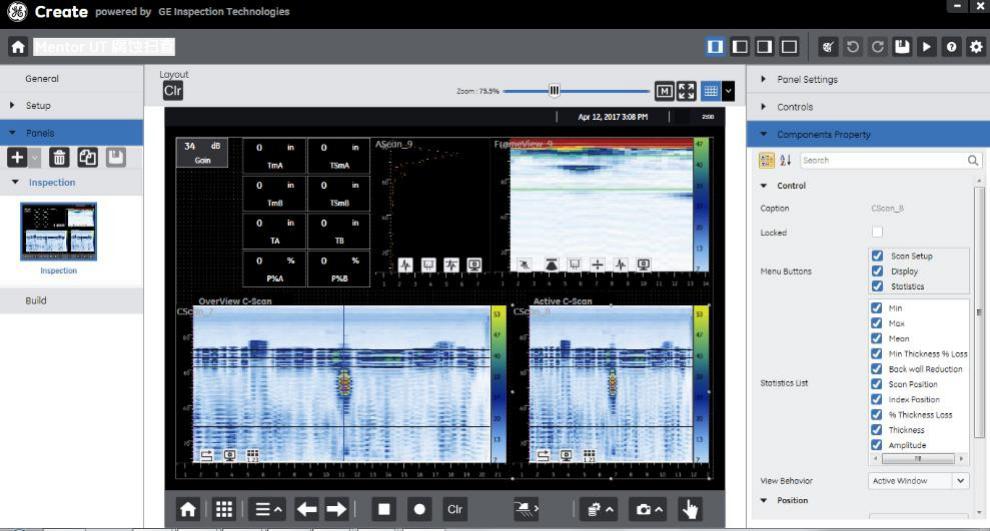Screen dimensions: 990x531
Task: Click the right arrow in bottom toolbar
Action: pyautogui.click(x=336, y=509)
